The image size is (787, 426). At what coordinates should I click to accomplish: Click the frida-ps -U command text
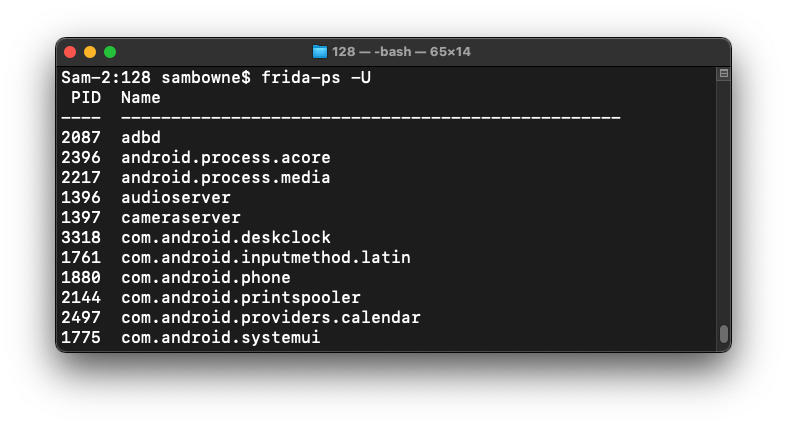pos(315,78)
